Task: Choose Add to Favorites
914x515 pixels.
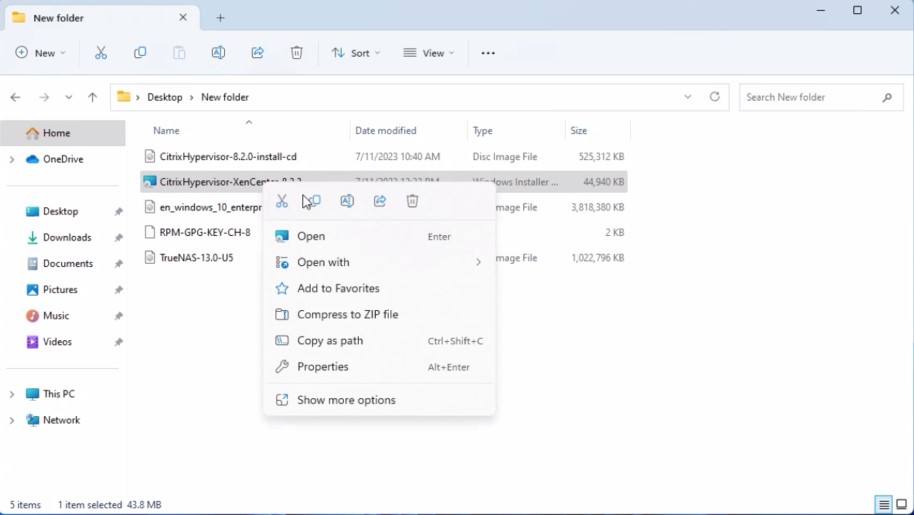Action: 379,288
